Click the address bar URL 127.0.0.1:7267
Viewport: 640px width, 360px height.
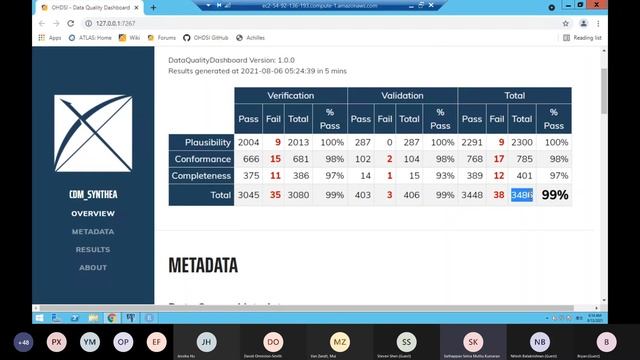116,24
